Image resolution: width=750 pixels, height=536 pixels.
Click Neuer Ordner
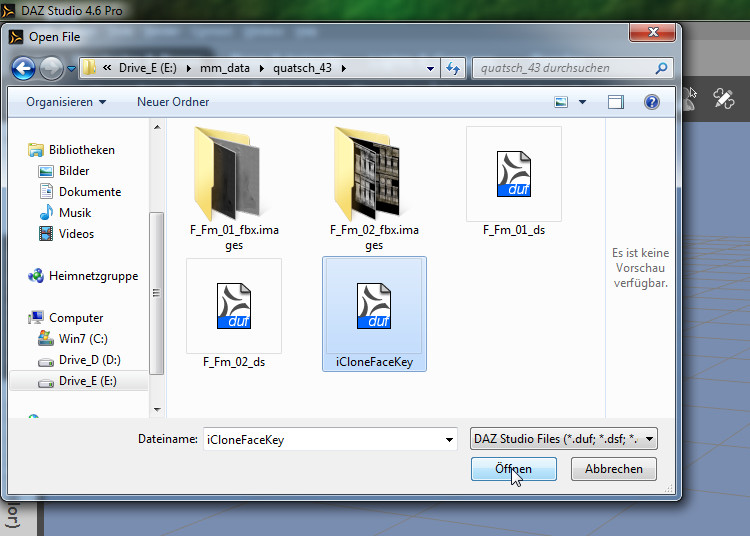click(173, 102)
